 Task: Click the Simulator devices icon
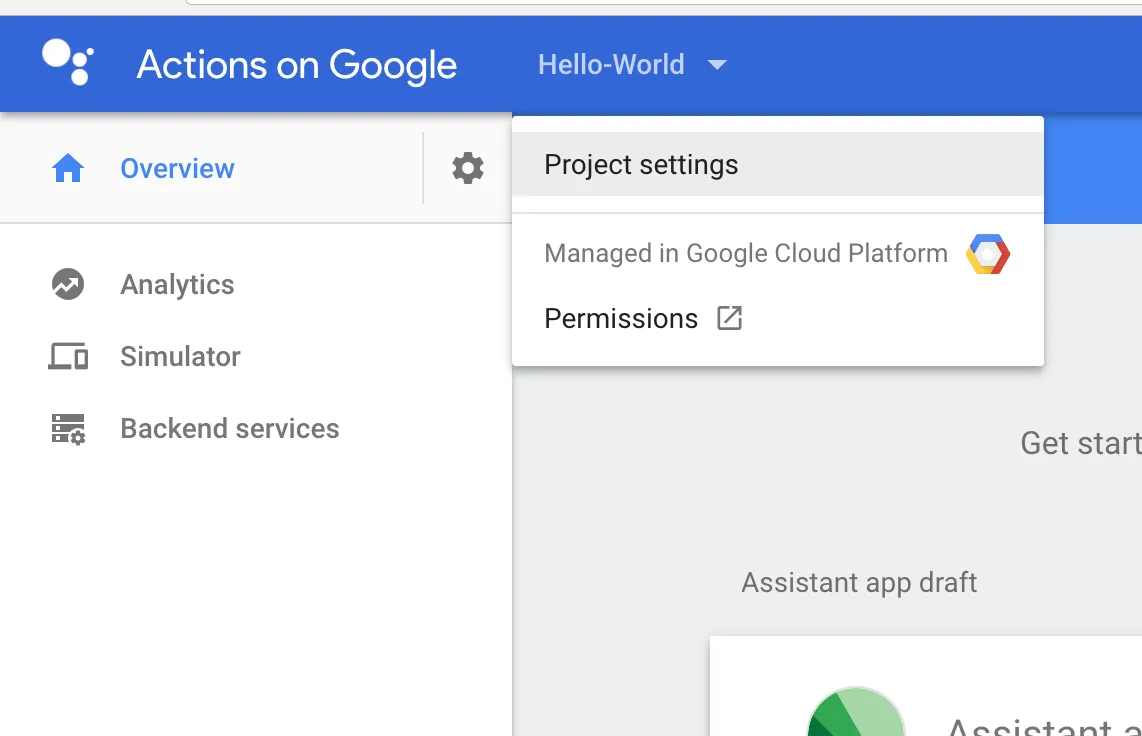point(68,357)
